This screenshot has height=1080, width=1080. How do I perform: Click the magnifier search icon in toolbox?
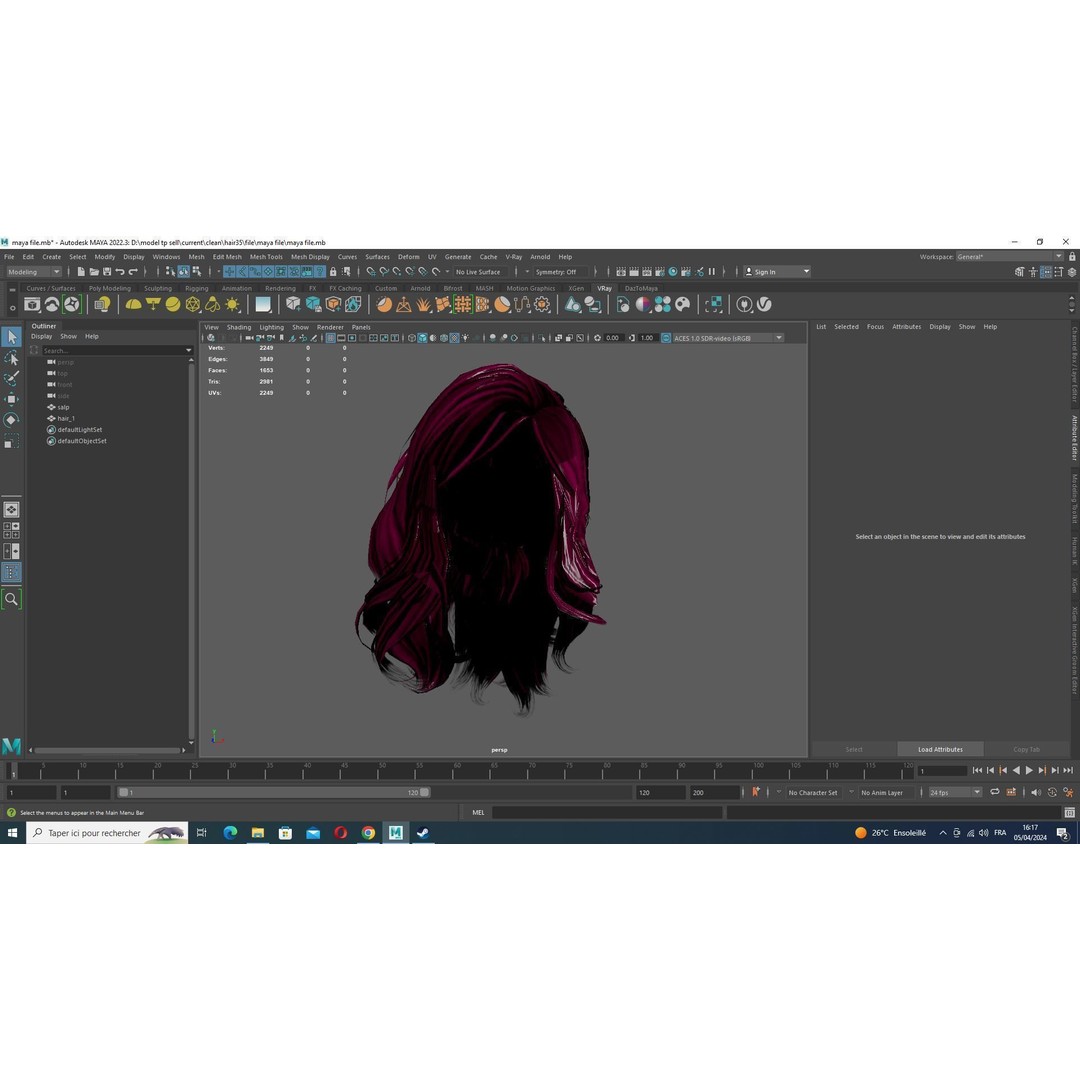coord(12,599)
